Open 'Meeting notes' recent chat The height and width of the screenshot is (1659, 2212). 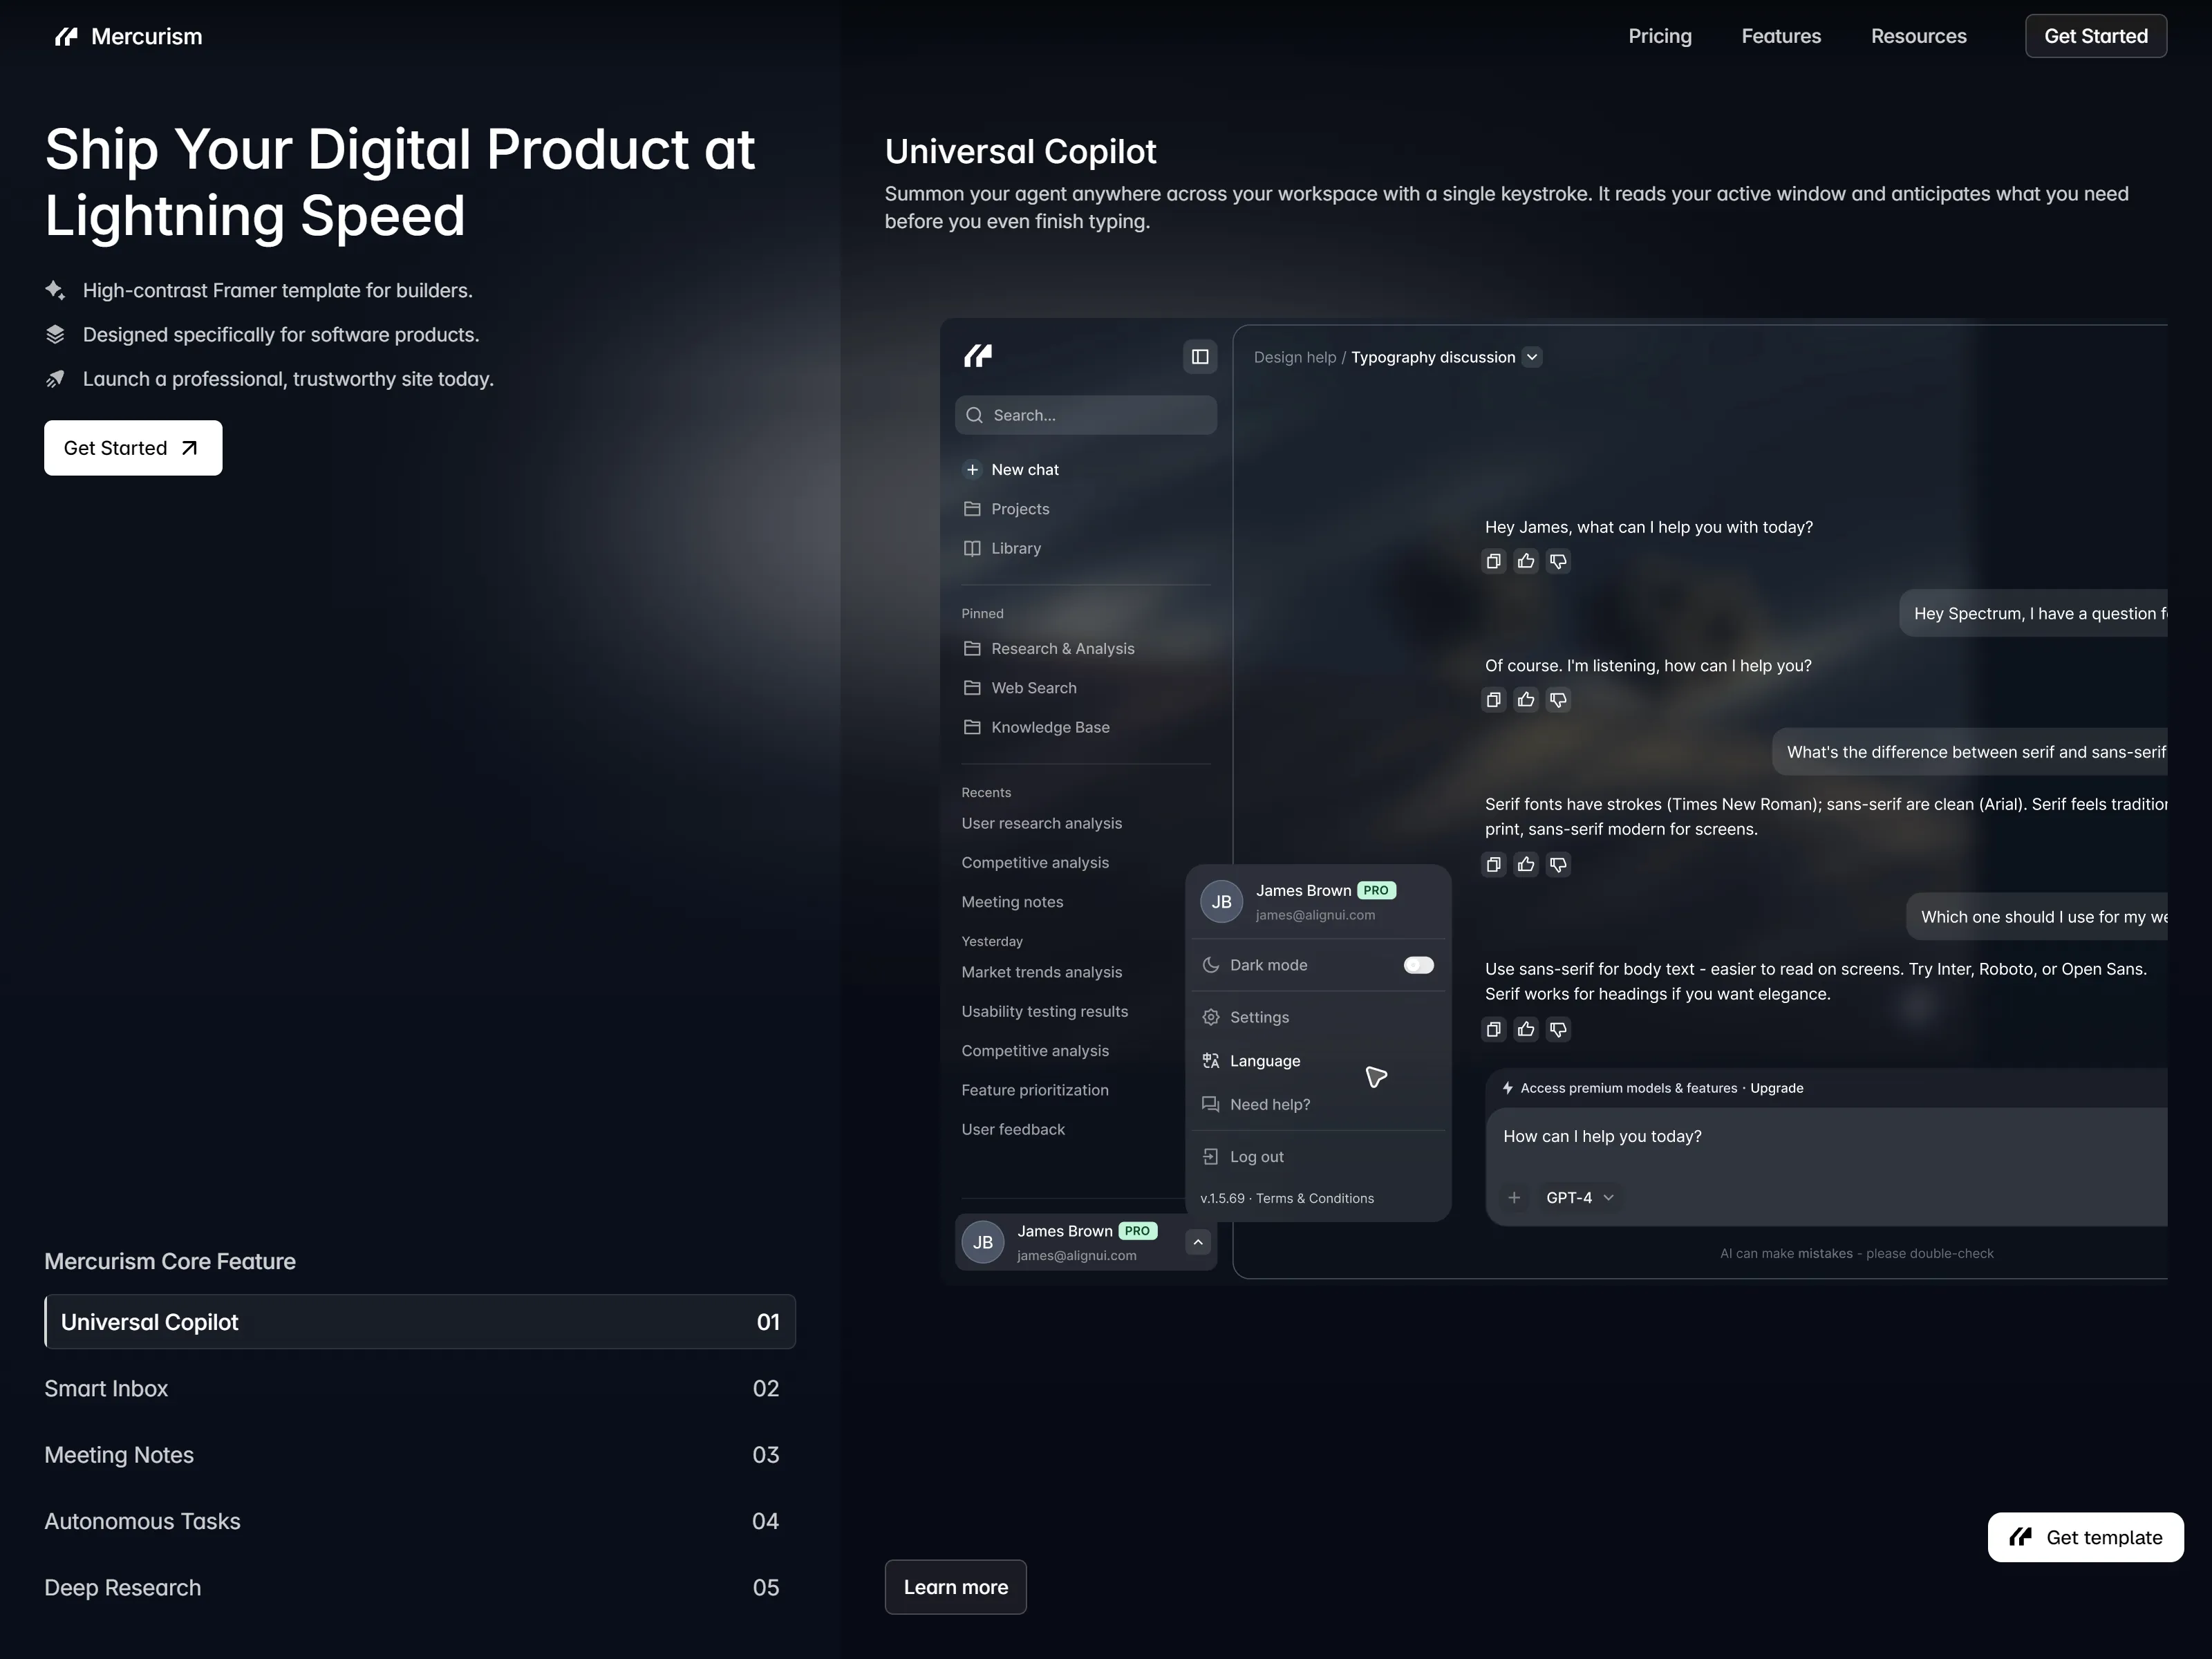pos(1012,902)
